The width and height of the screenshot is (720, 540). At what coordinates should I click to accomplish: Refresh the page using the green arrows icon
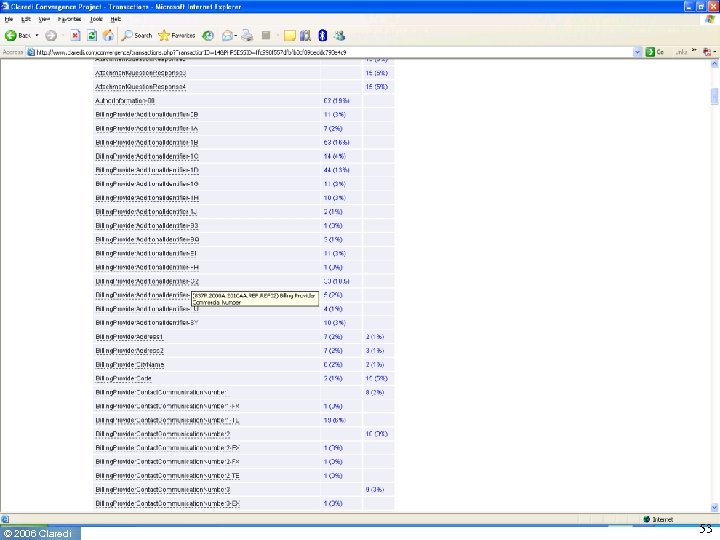[x=92, y=35]
